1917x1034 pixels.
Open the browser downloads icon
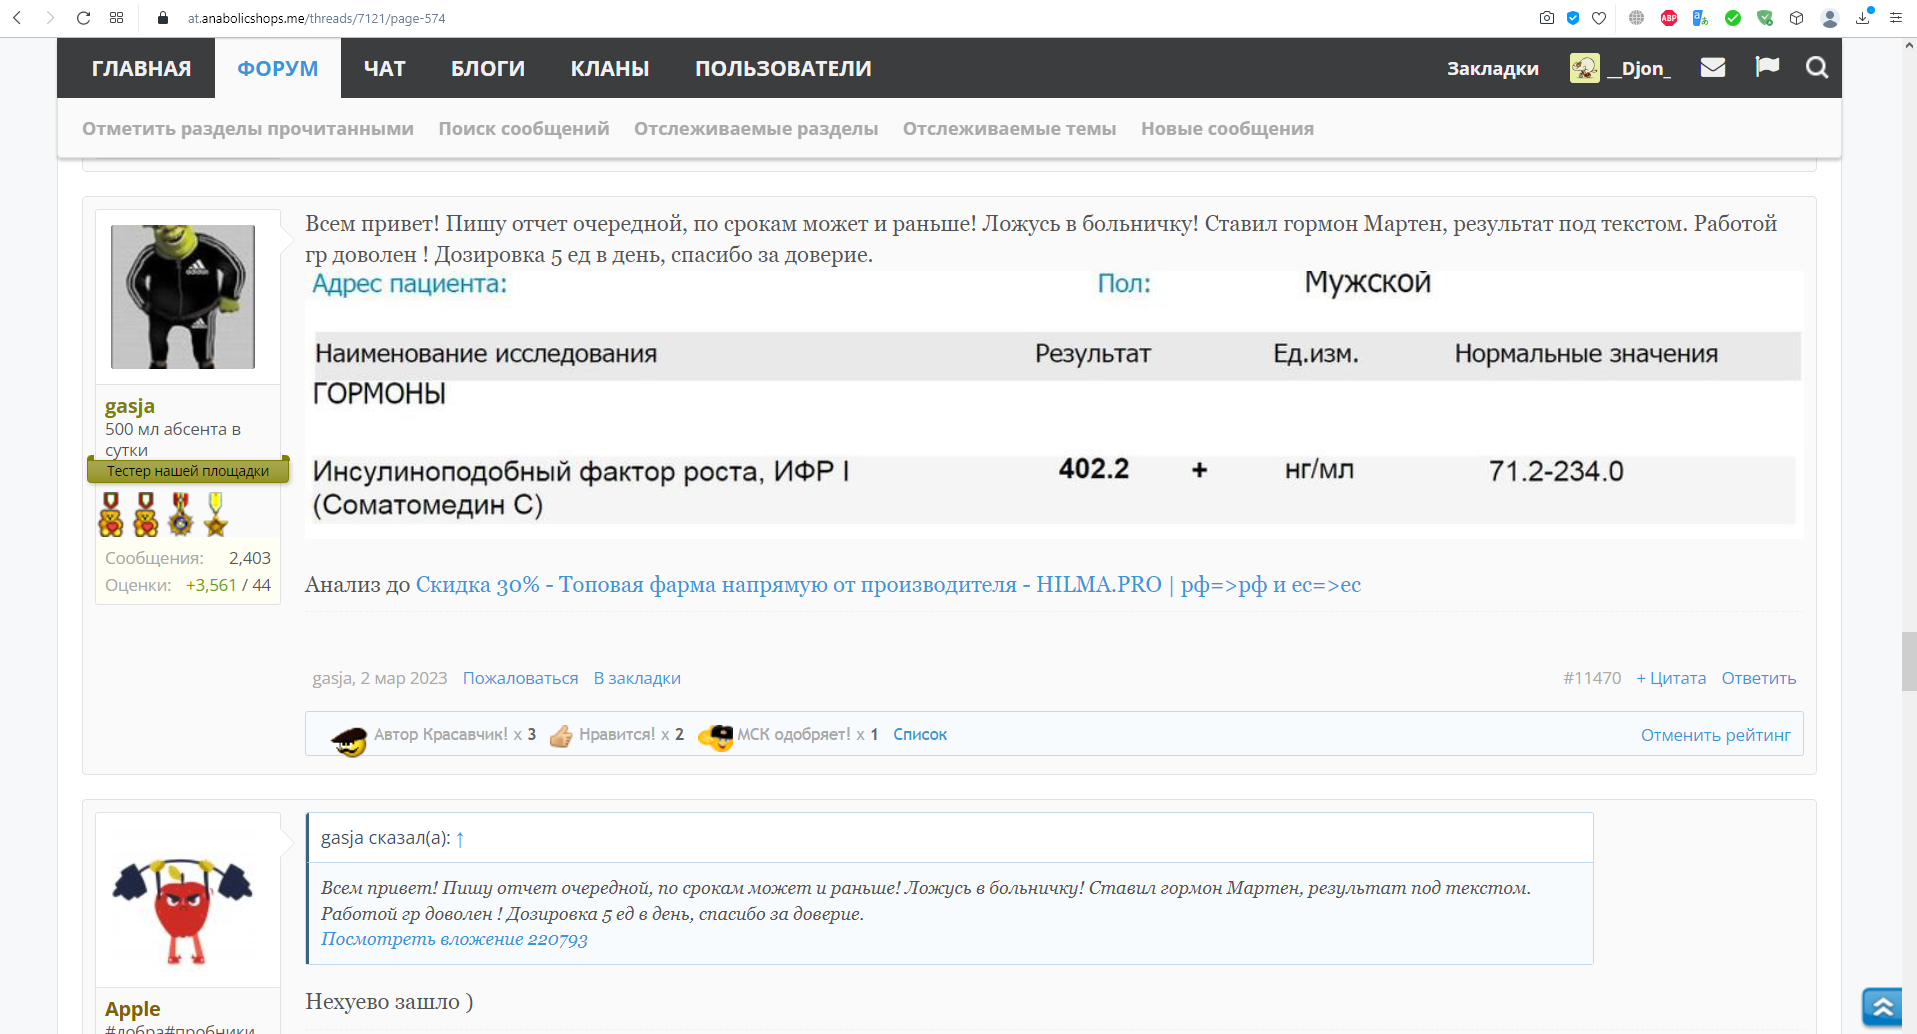tap(1863, 18)
